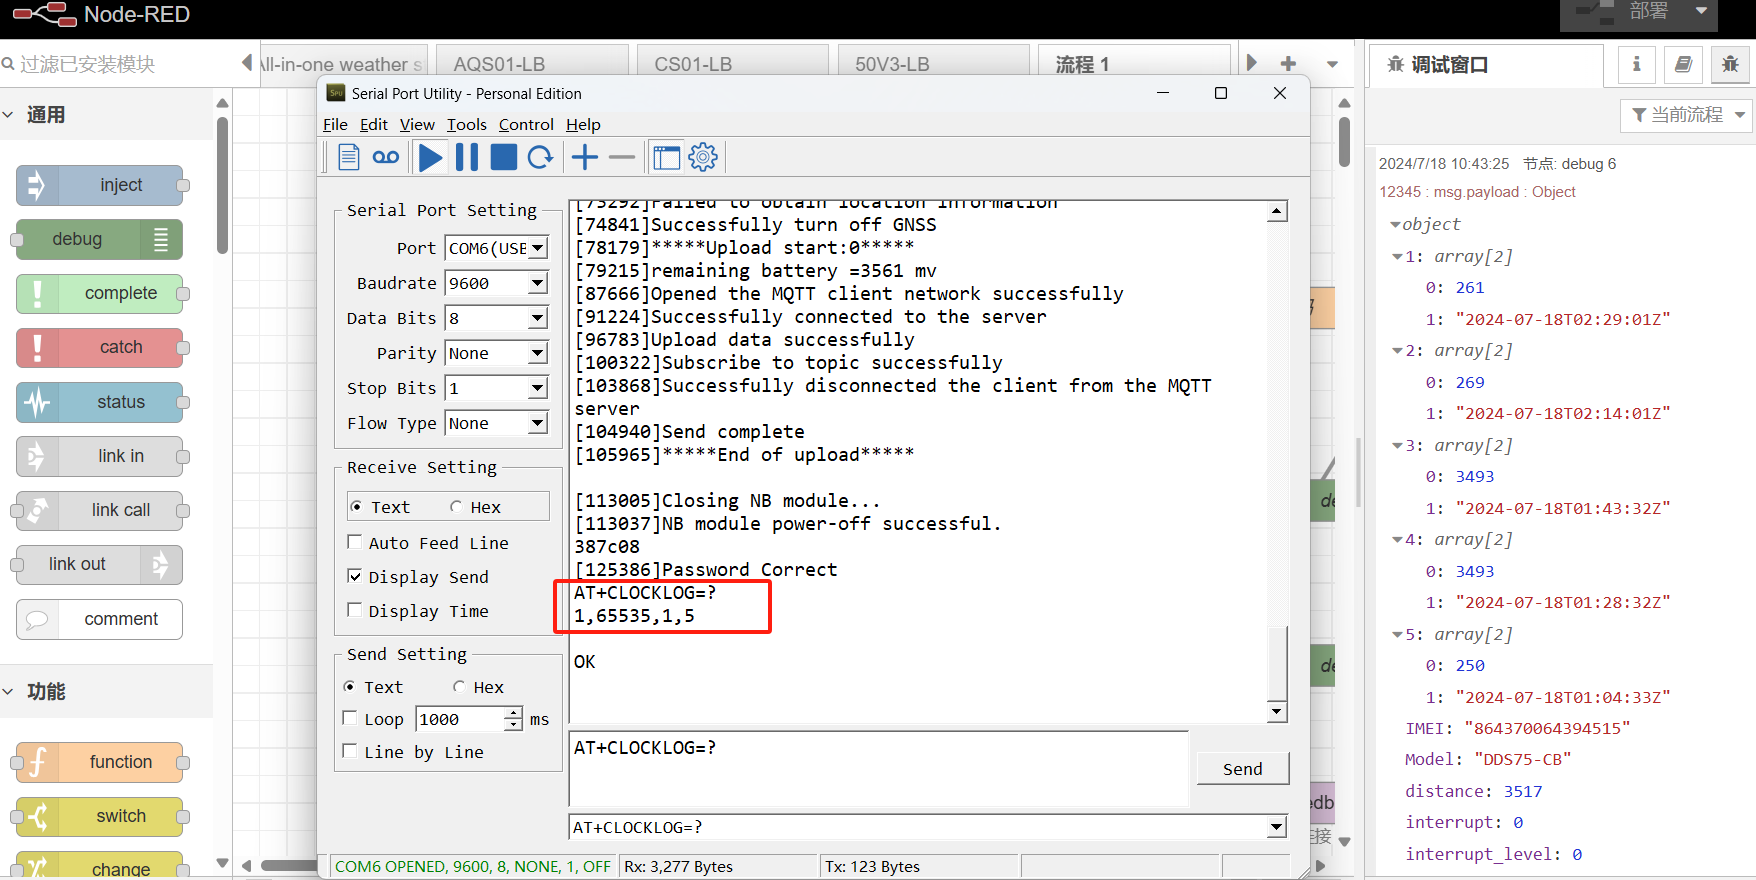The image size is (1756, 880).
Task: Select the complete node in the palette
Action: (x=100, y=293)
